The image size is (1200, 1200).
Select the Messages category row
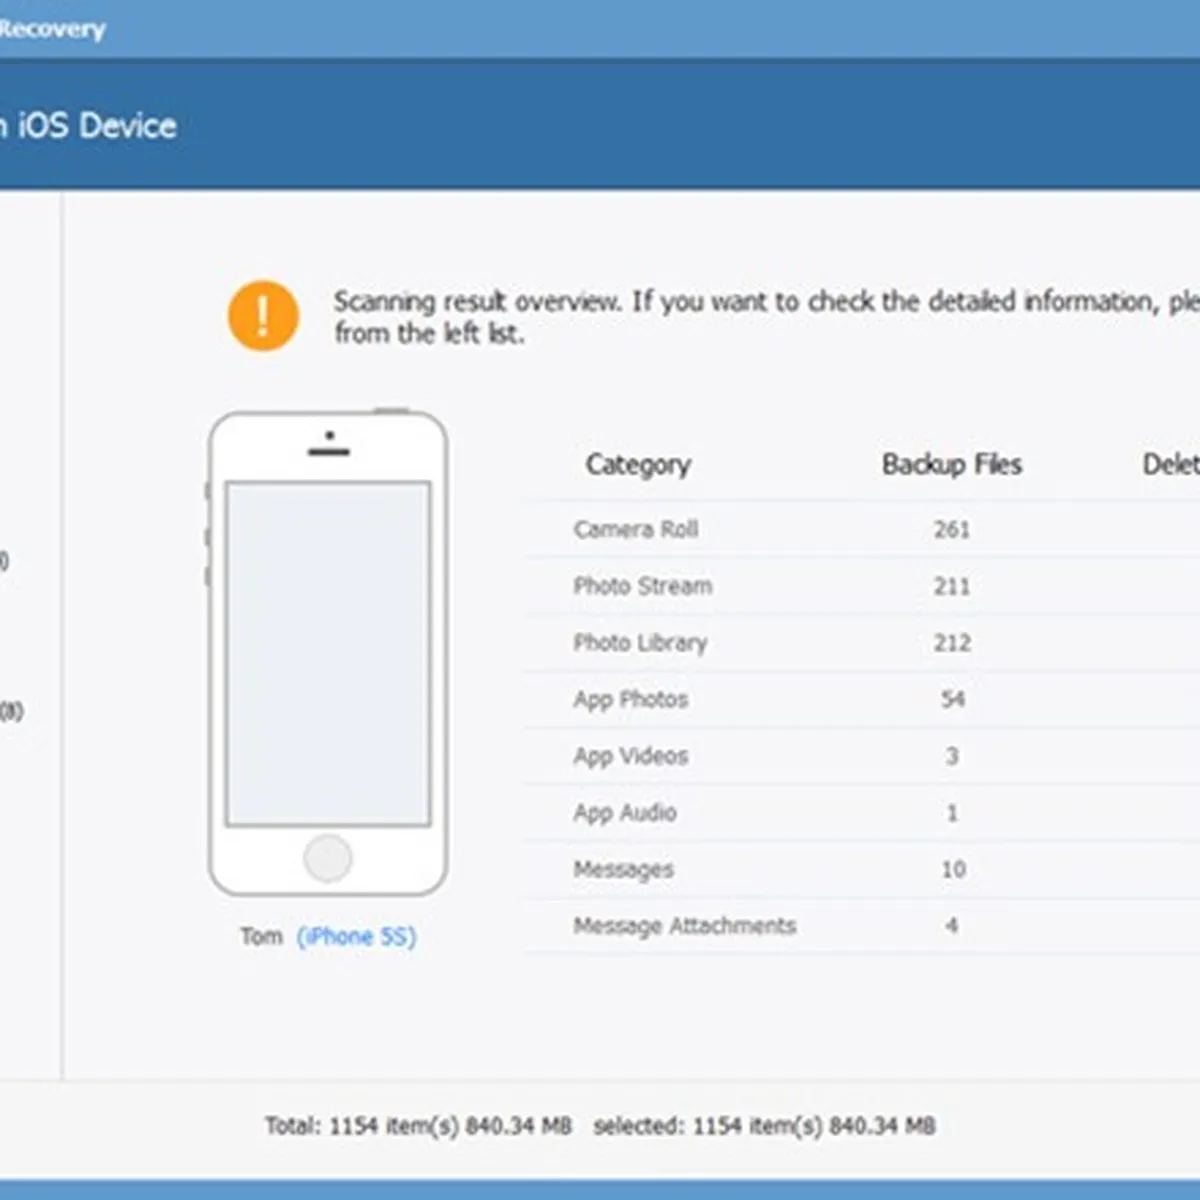click(862, 869)
